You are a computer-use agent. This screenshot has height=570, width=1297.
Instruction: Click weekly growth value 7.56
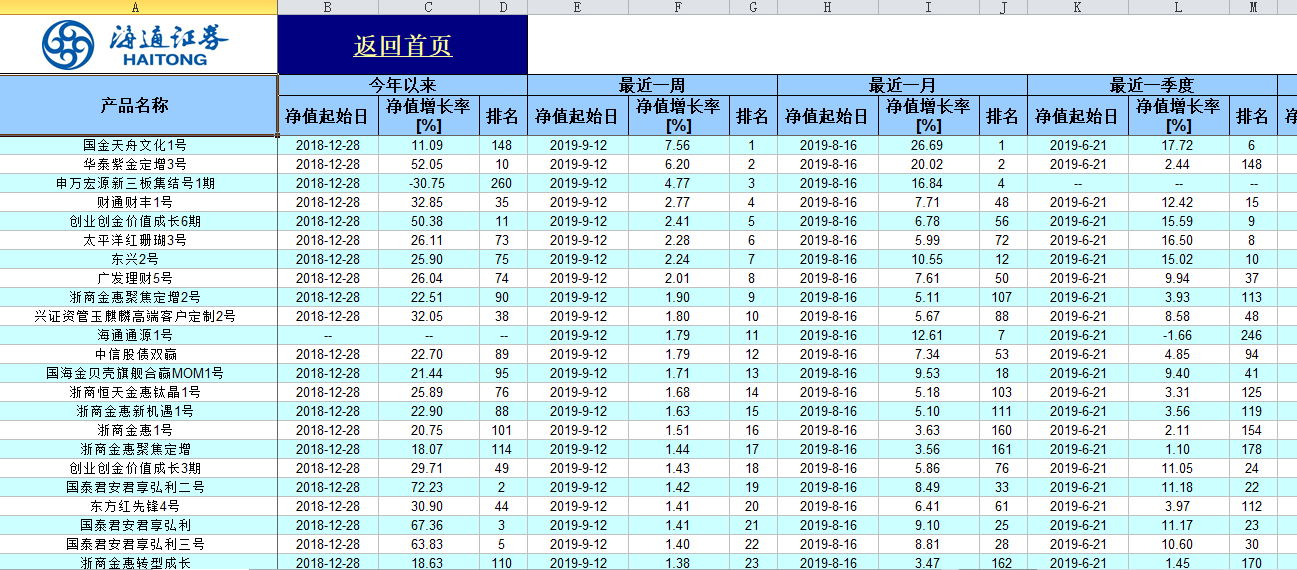point(679,145)
